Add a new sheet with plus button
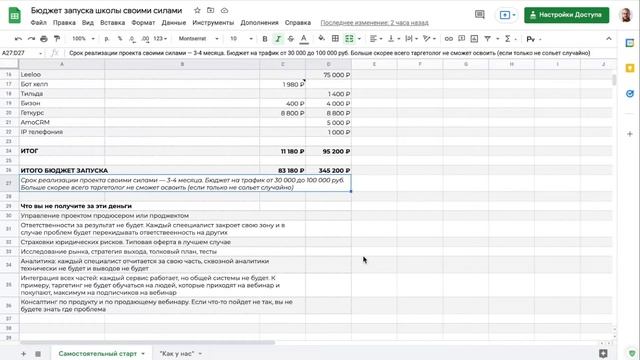 click(23, 354)
